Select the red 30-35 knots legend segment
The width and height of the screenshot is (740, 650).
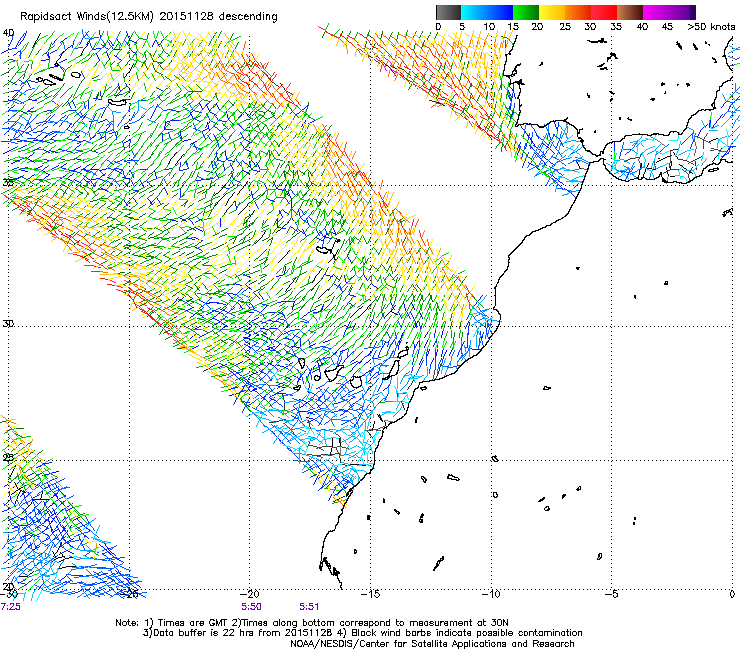604,12
